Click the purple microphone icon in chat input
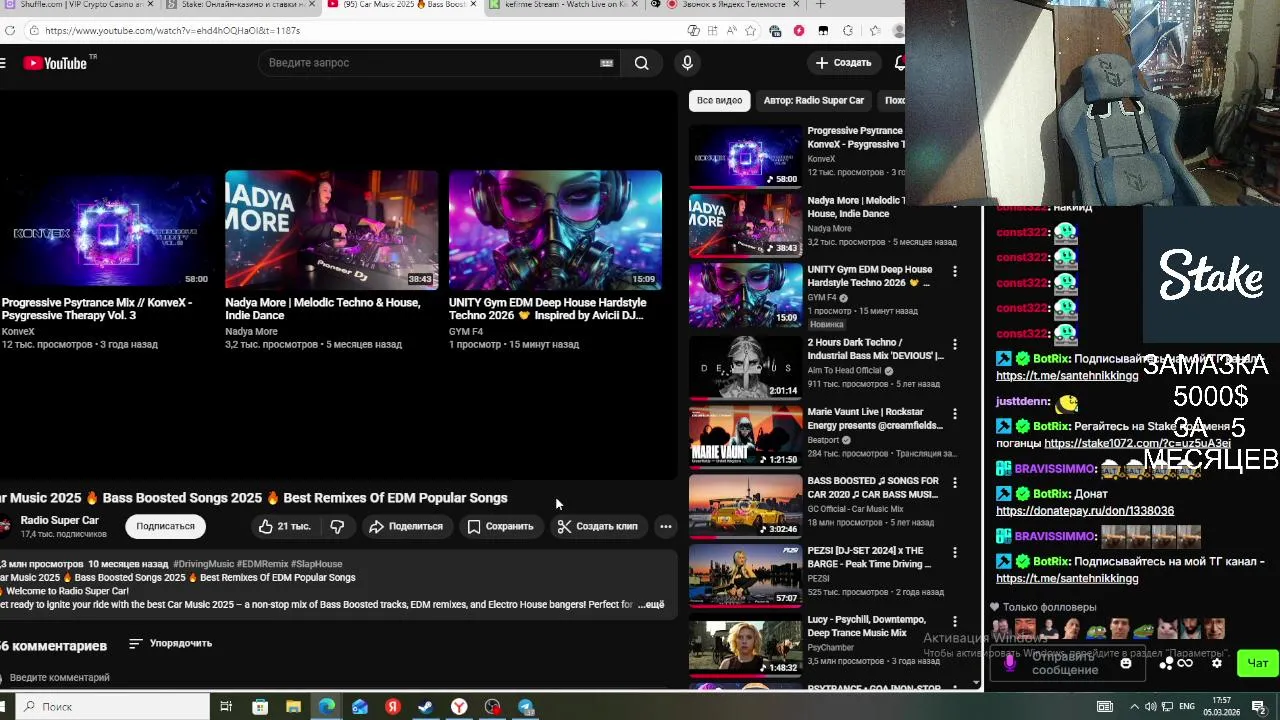The height and width of the screenshot is (720, 1280). point(1009,662)
